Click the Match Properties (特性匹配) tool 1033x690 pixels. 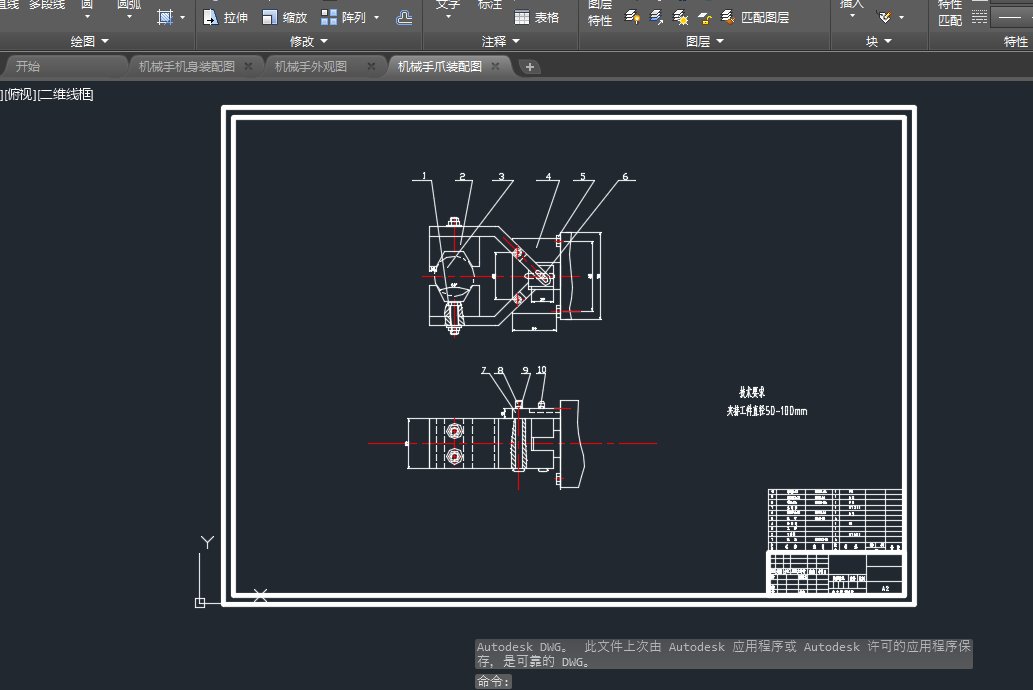(x=950, y=13)
